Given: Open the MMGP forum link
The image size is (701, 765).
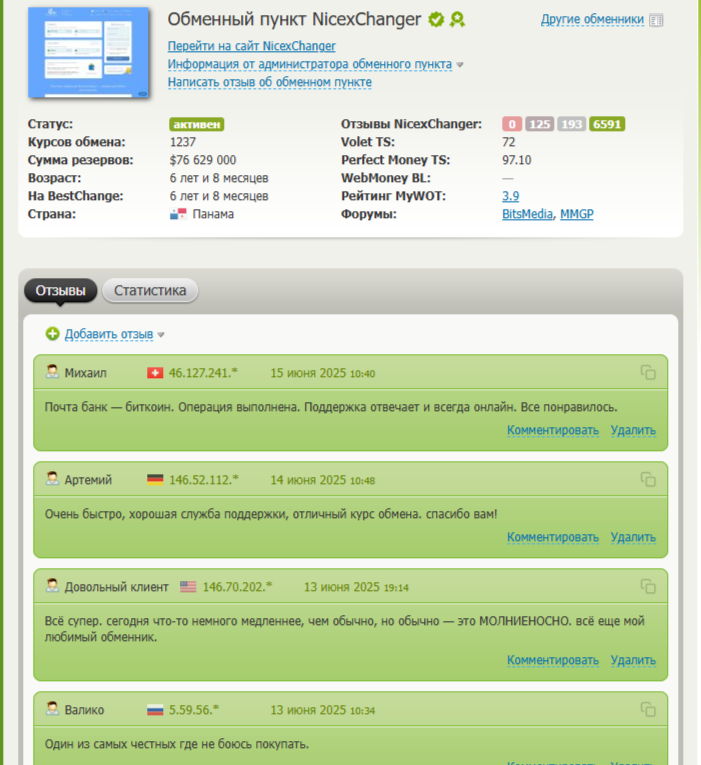Looking at the screenshot, I should (x=577, y=214).
